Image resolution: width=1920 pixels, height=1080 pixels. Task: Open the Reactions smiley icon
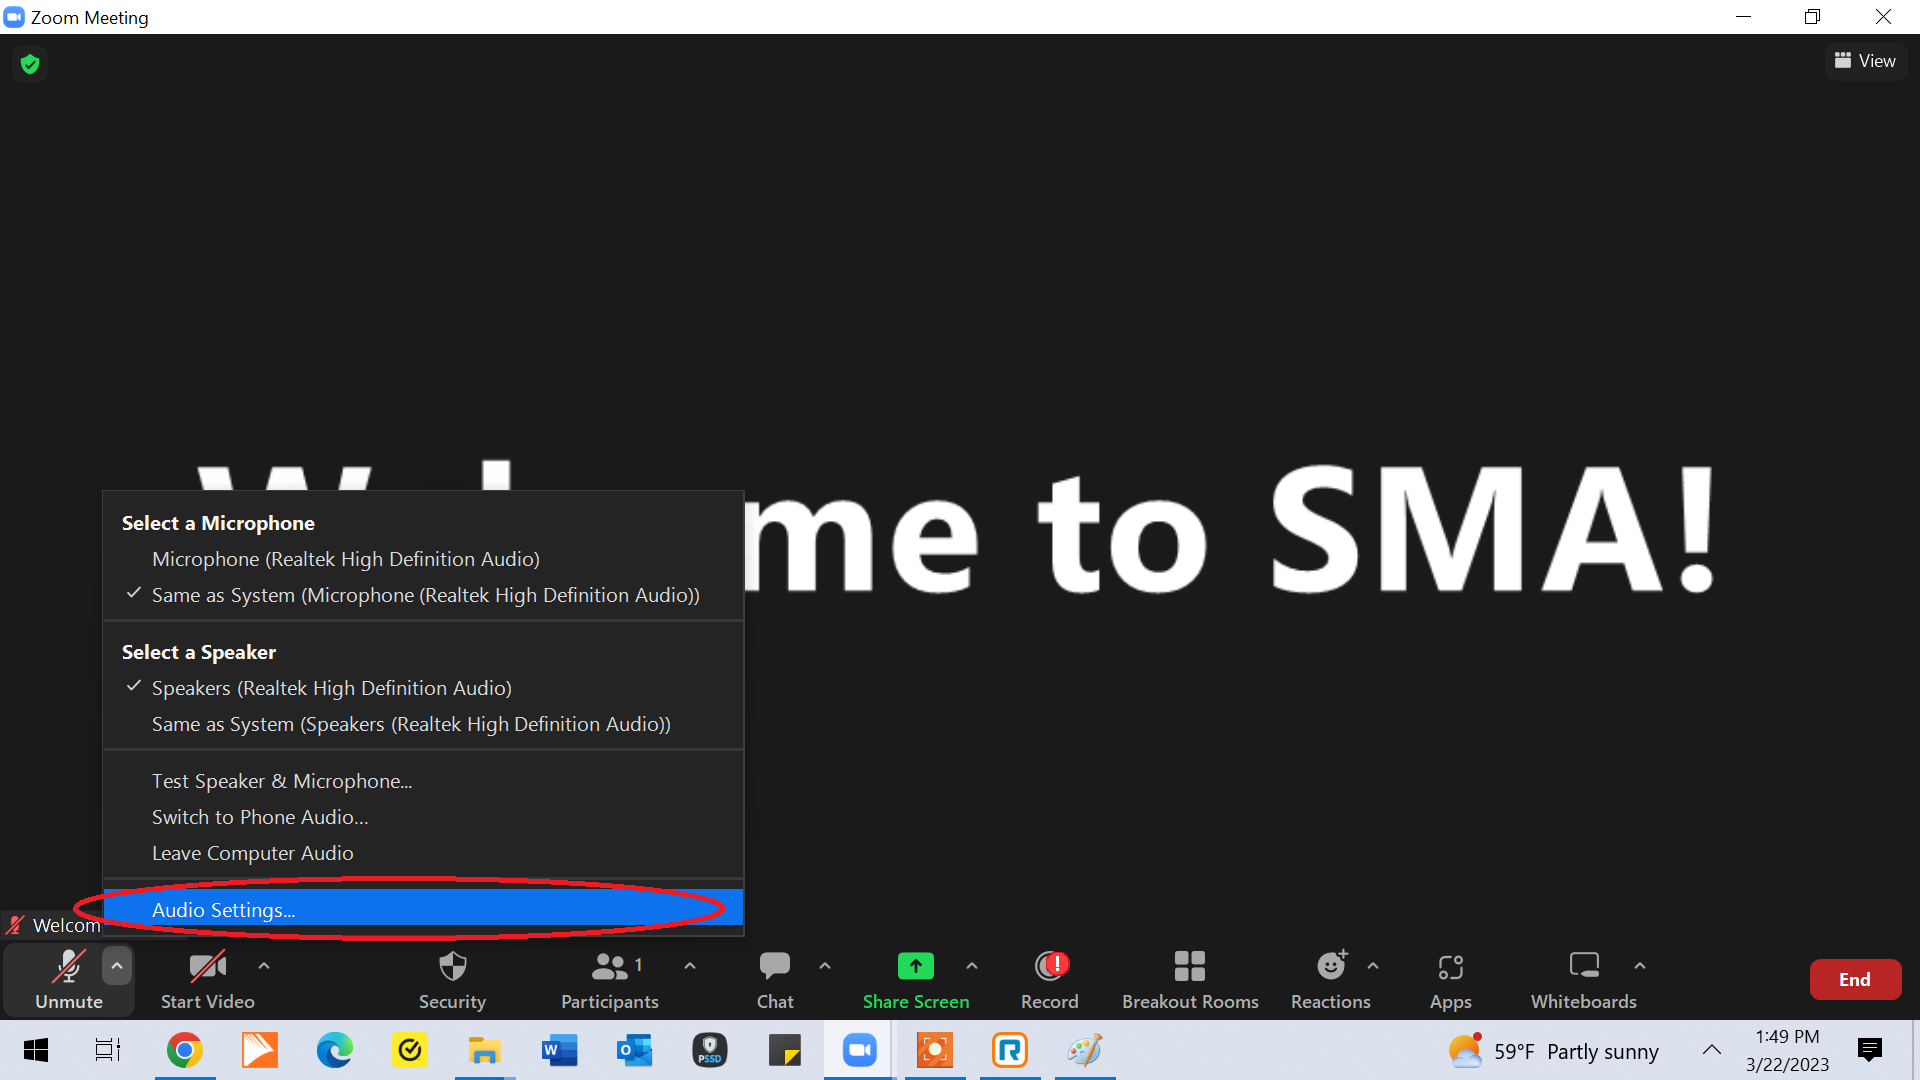click(x=1331, y=966)
